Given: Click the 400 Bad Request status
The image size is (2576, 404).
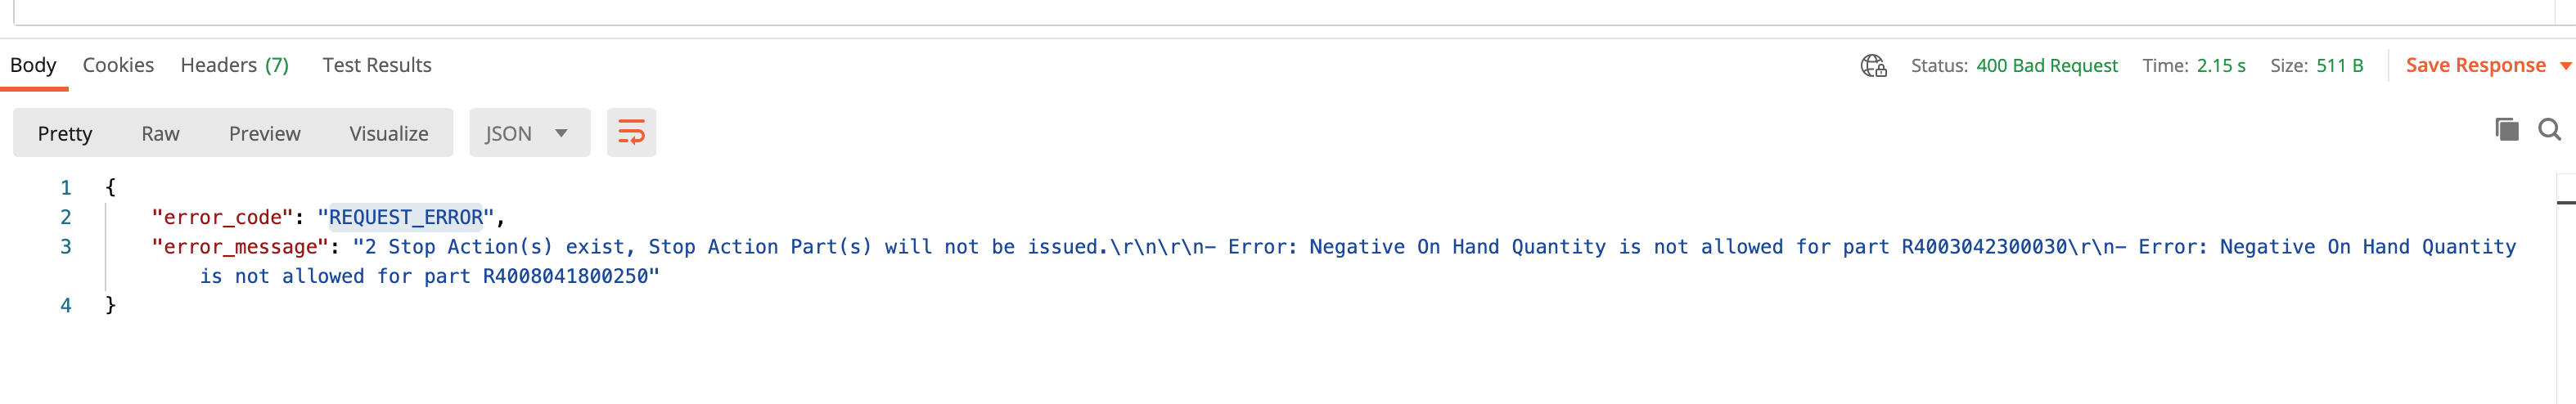Looking at the screenshot, I should click(x=2046, y=66).
